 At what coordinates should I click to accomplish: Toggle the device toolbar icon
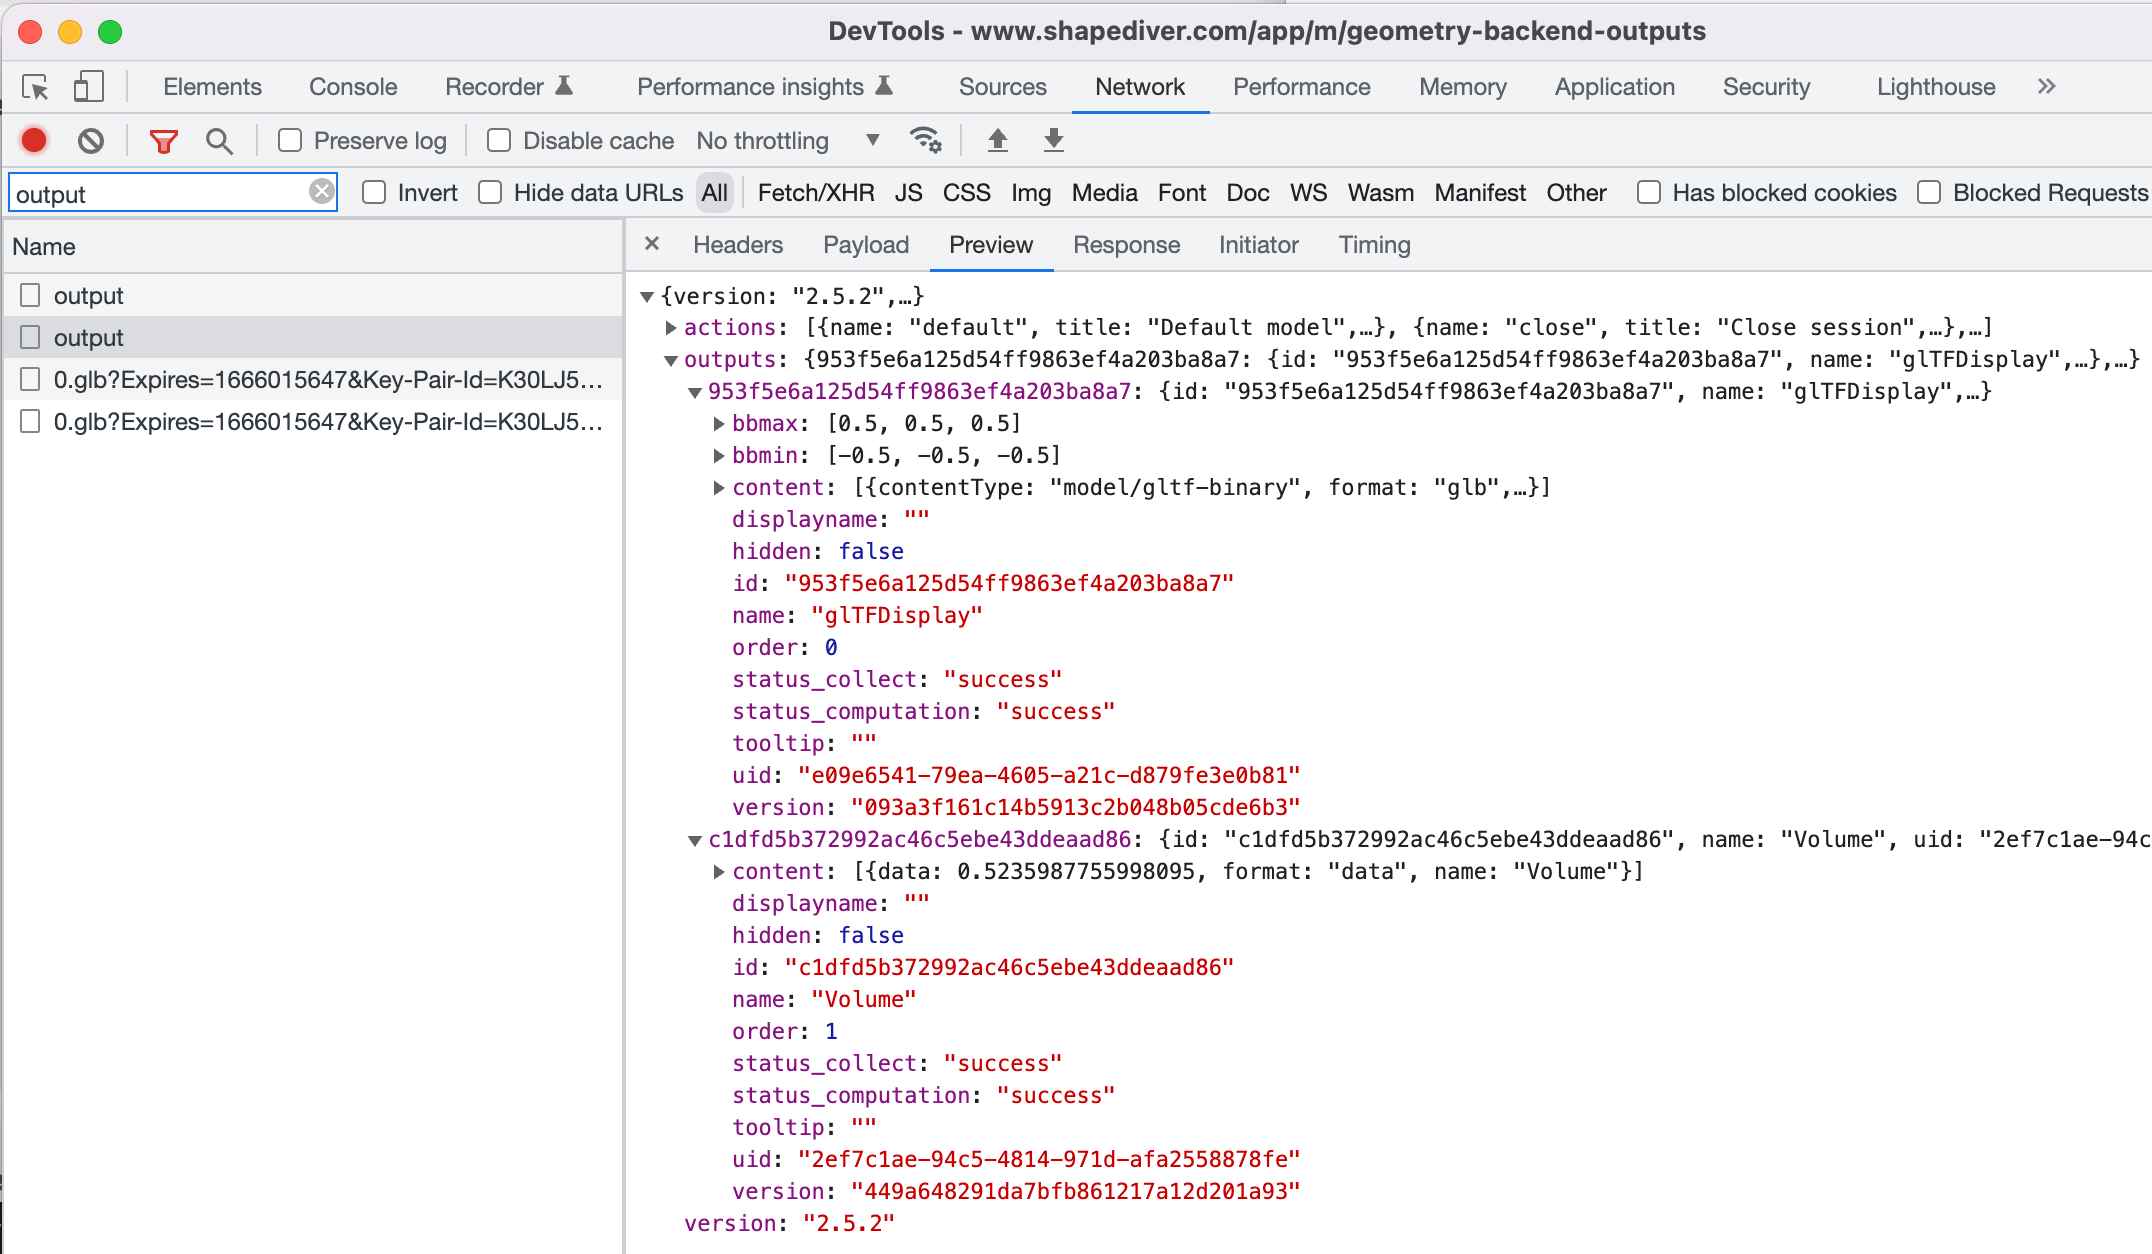pyautogui.click(x=88, y=87)
